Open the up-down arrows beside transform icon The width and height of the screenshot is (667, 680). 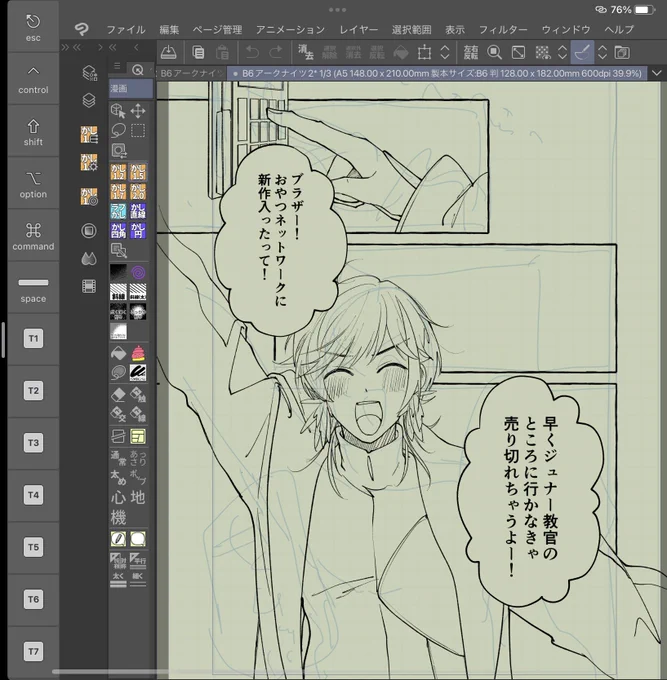point(445,52)
